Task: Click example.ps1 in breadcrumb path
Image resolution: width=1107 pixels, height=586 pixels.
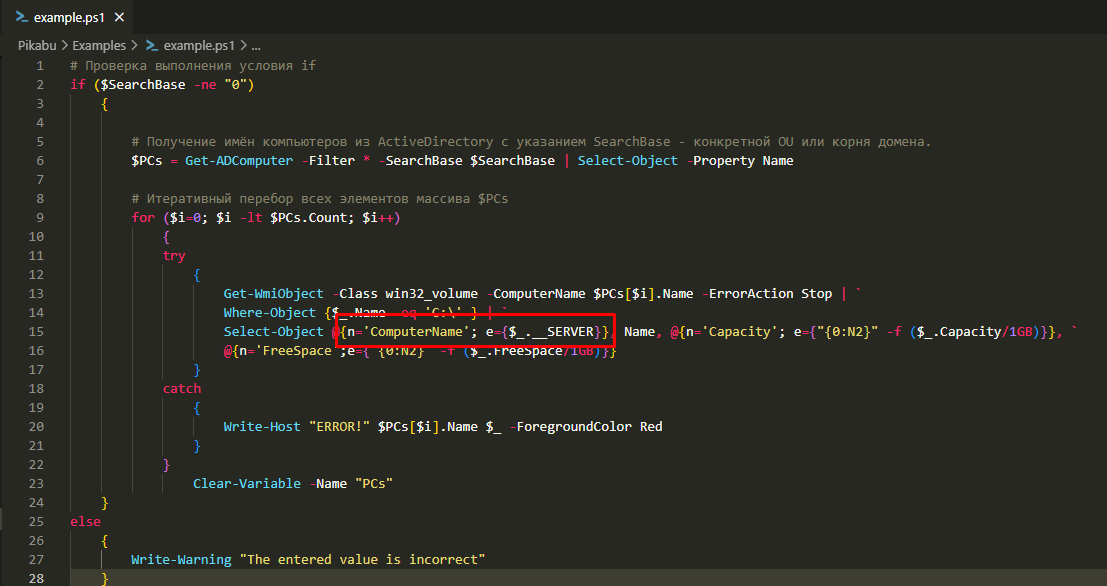Action: [x=198, y=46]
